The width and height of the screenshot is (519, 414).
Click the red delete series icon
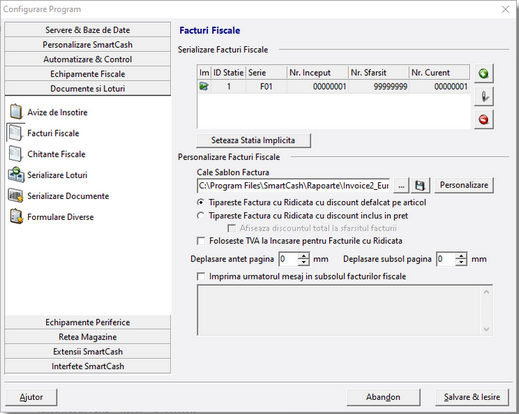tap(483, 119)
